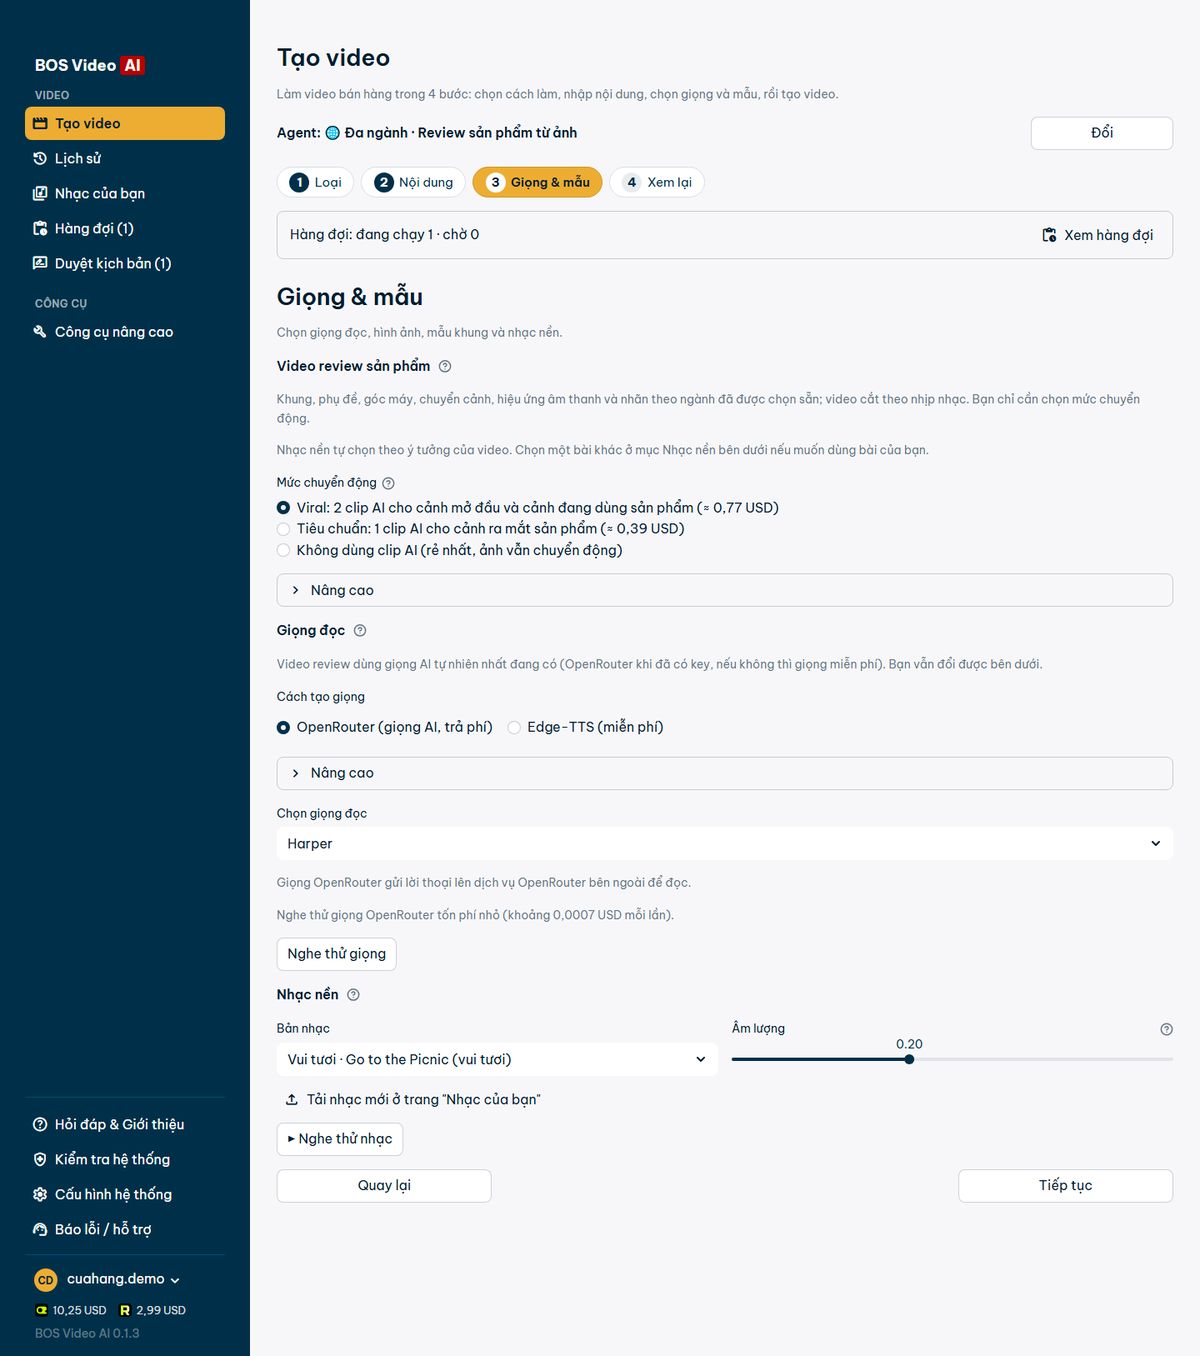
Task: Open Công cụ nâng cao in sidebar
Action: click(125, 331)
